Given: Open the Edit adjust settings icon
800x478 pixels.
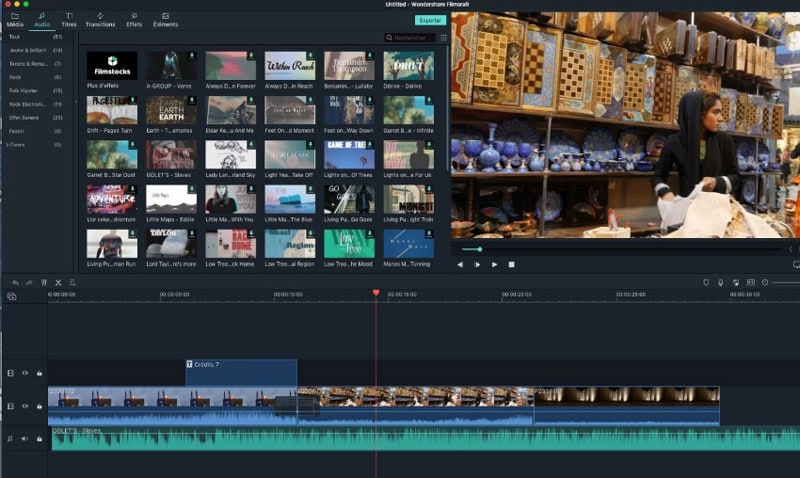Looking at the screenshot, I should coord(72,282).
